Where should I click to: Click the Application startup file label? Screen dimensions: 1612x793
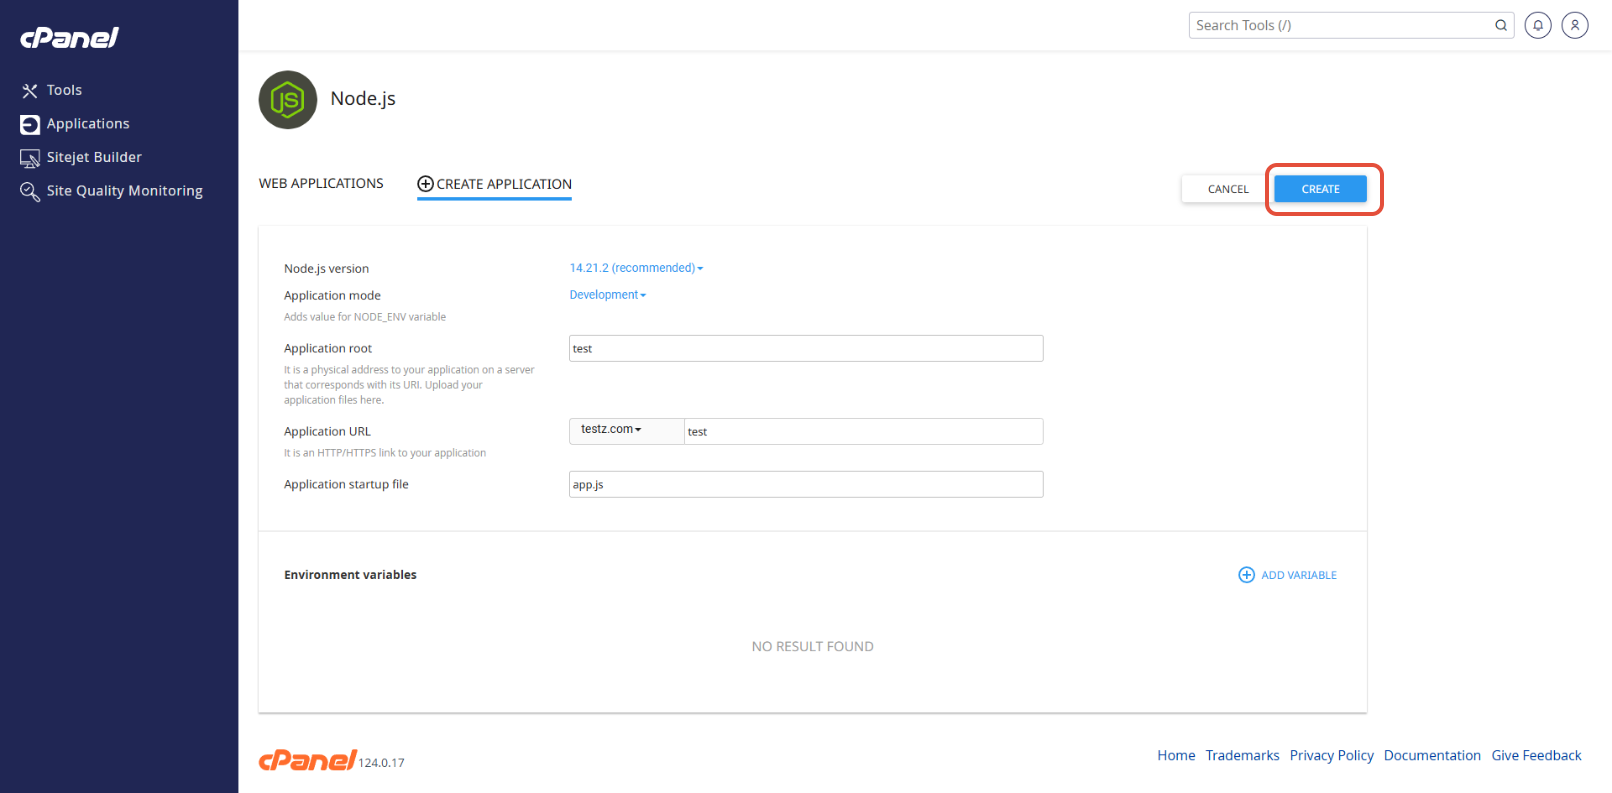click(x=346, y=485)
